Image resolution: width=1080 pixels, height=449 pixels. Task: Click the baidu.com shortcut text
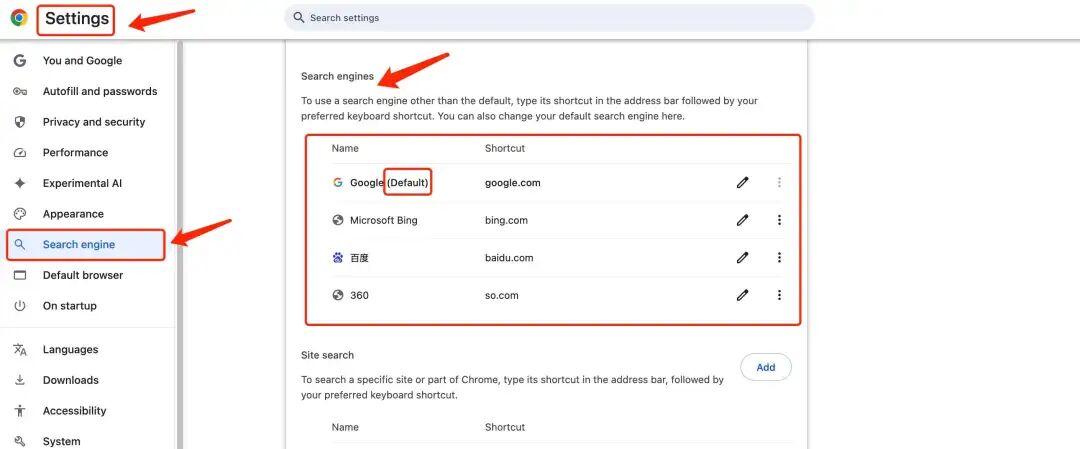[509, 258]
